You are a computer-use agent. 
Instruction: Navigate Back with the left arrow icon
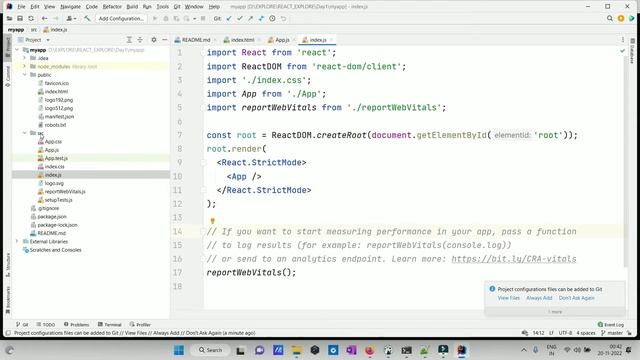pos(44,18)
